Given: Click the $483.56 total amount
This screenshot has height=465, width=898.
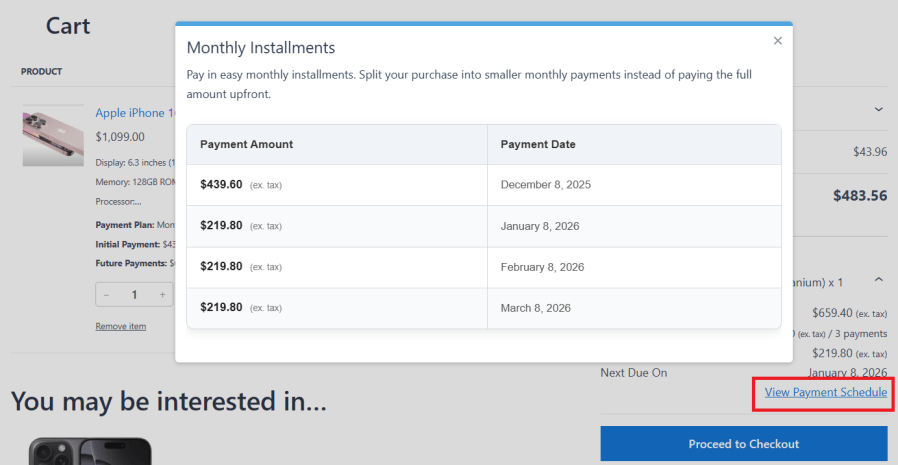Looking at the screenshot, I should (859, 196).
